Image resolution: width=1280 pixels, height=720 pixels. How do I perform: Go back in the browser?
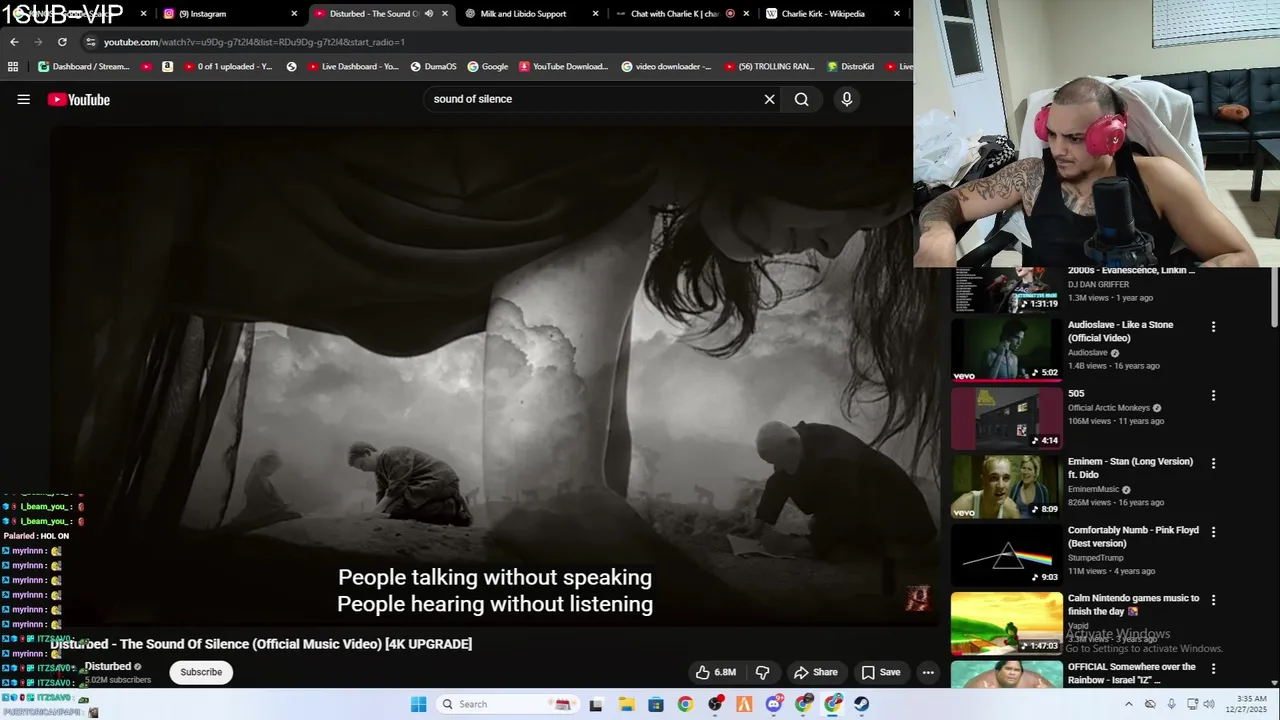(x=14, y=42)
